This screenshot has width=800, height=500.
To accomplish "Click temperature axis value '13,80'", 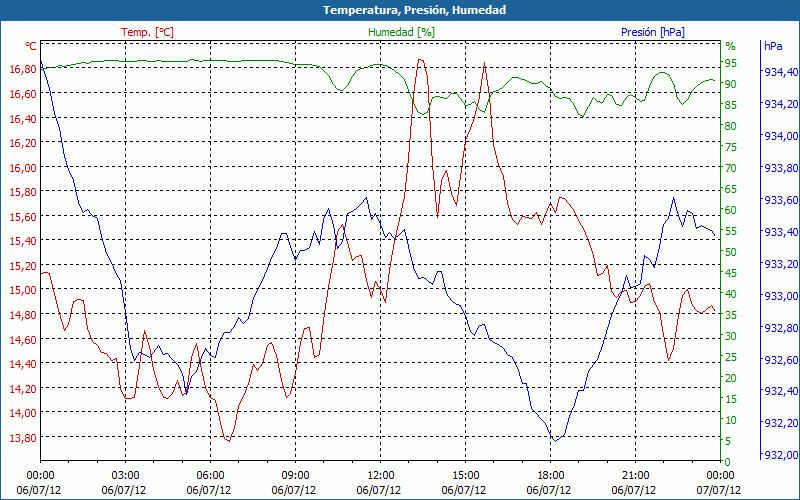I will point(23,438).
